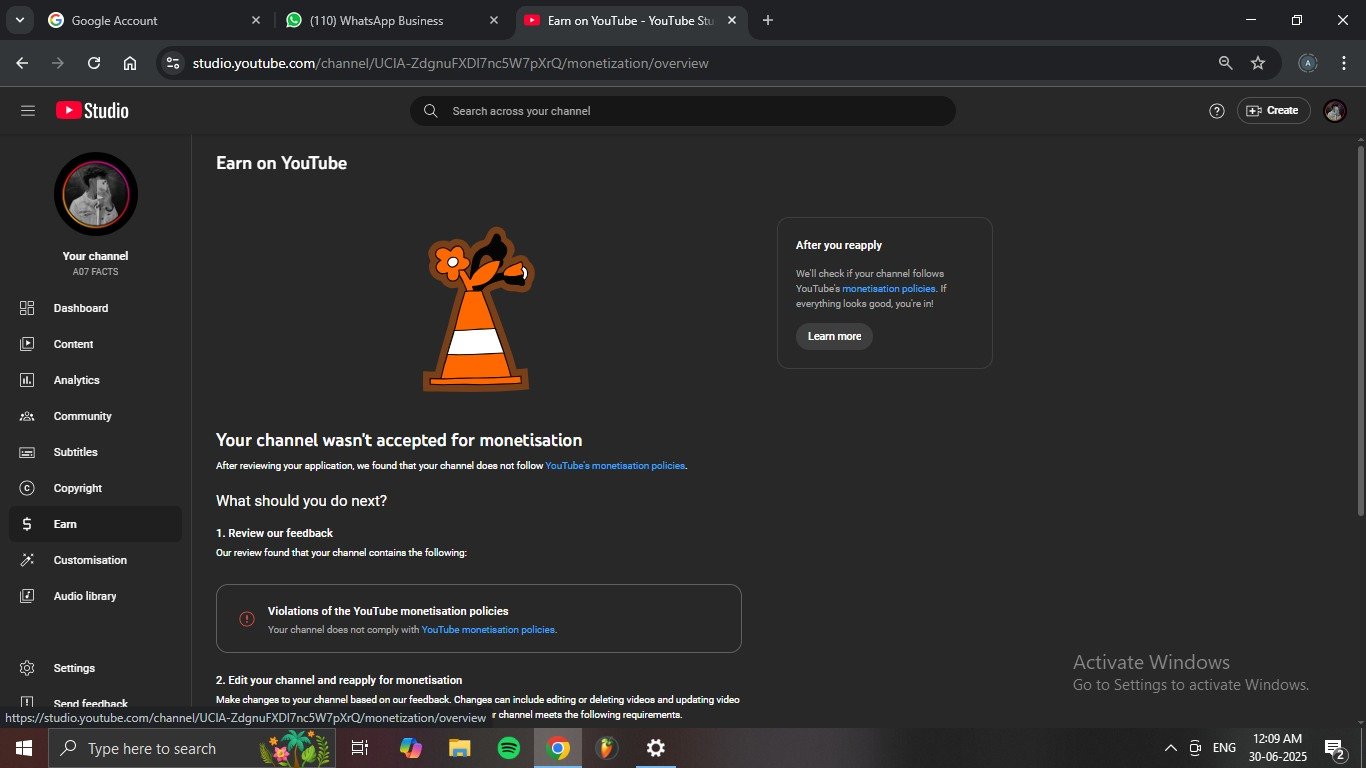Click the channel profile picture thumbnail

pyautogui.click(x=96, y=194)
